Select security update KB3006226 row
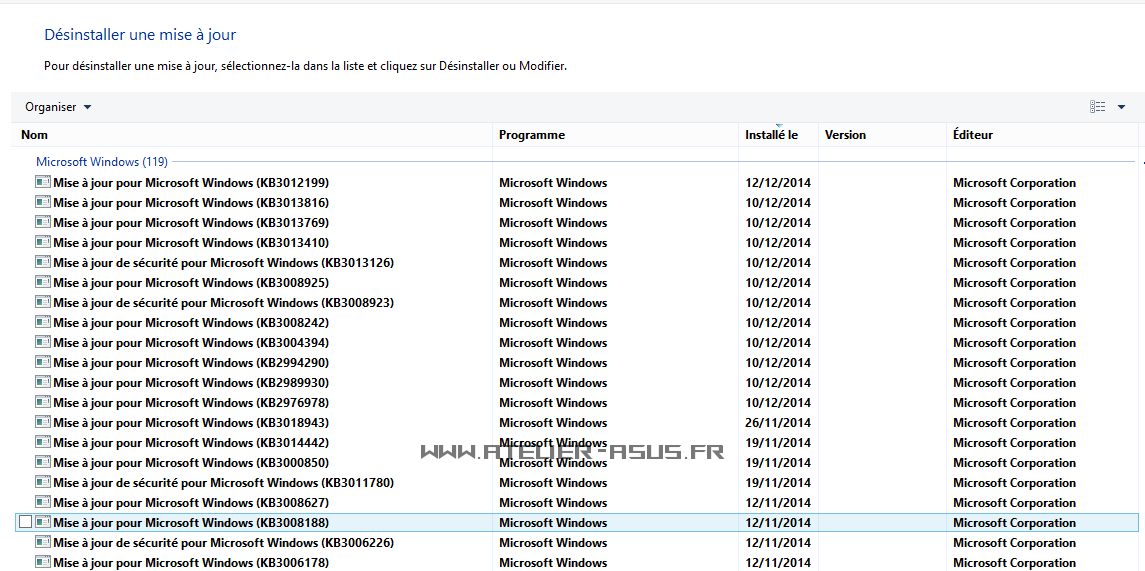This screenshot has width=1145, height=571. (x=223, y=542)
